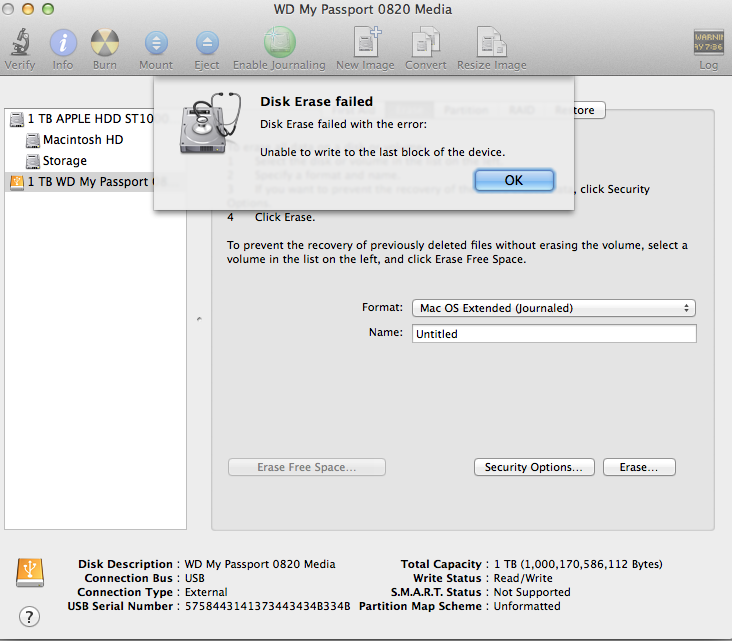Click the Convert toolbar icon
This screenshot has height=641, width=732.
426,42
